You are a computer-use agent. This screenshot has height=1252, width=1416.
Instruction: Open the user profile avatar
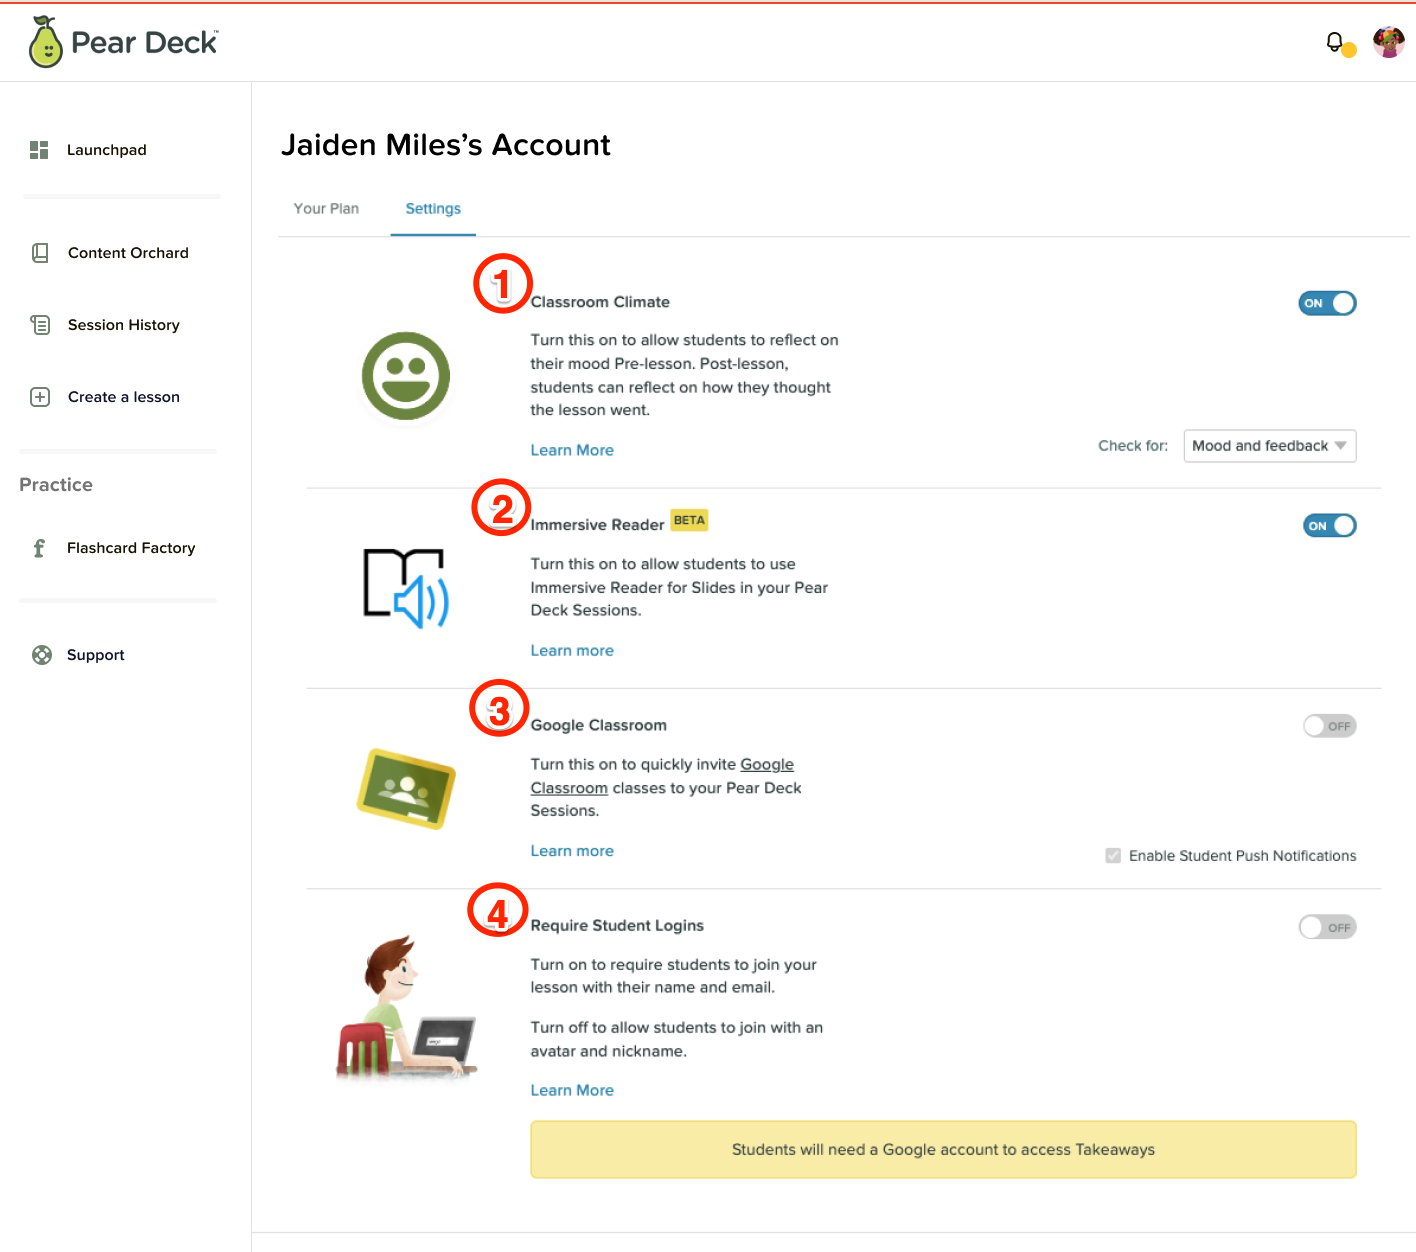pyautogui.click(x=1389, y=42)
